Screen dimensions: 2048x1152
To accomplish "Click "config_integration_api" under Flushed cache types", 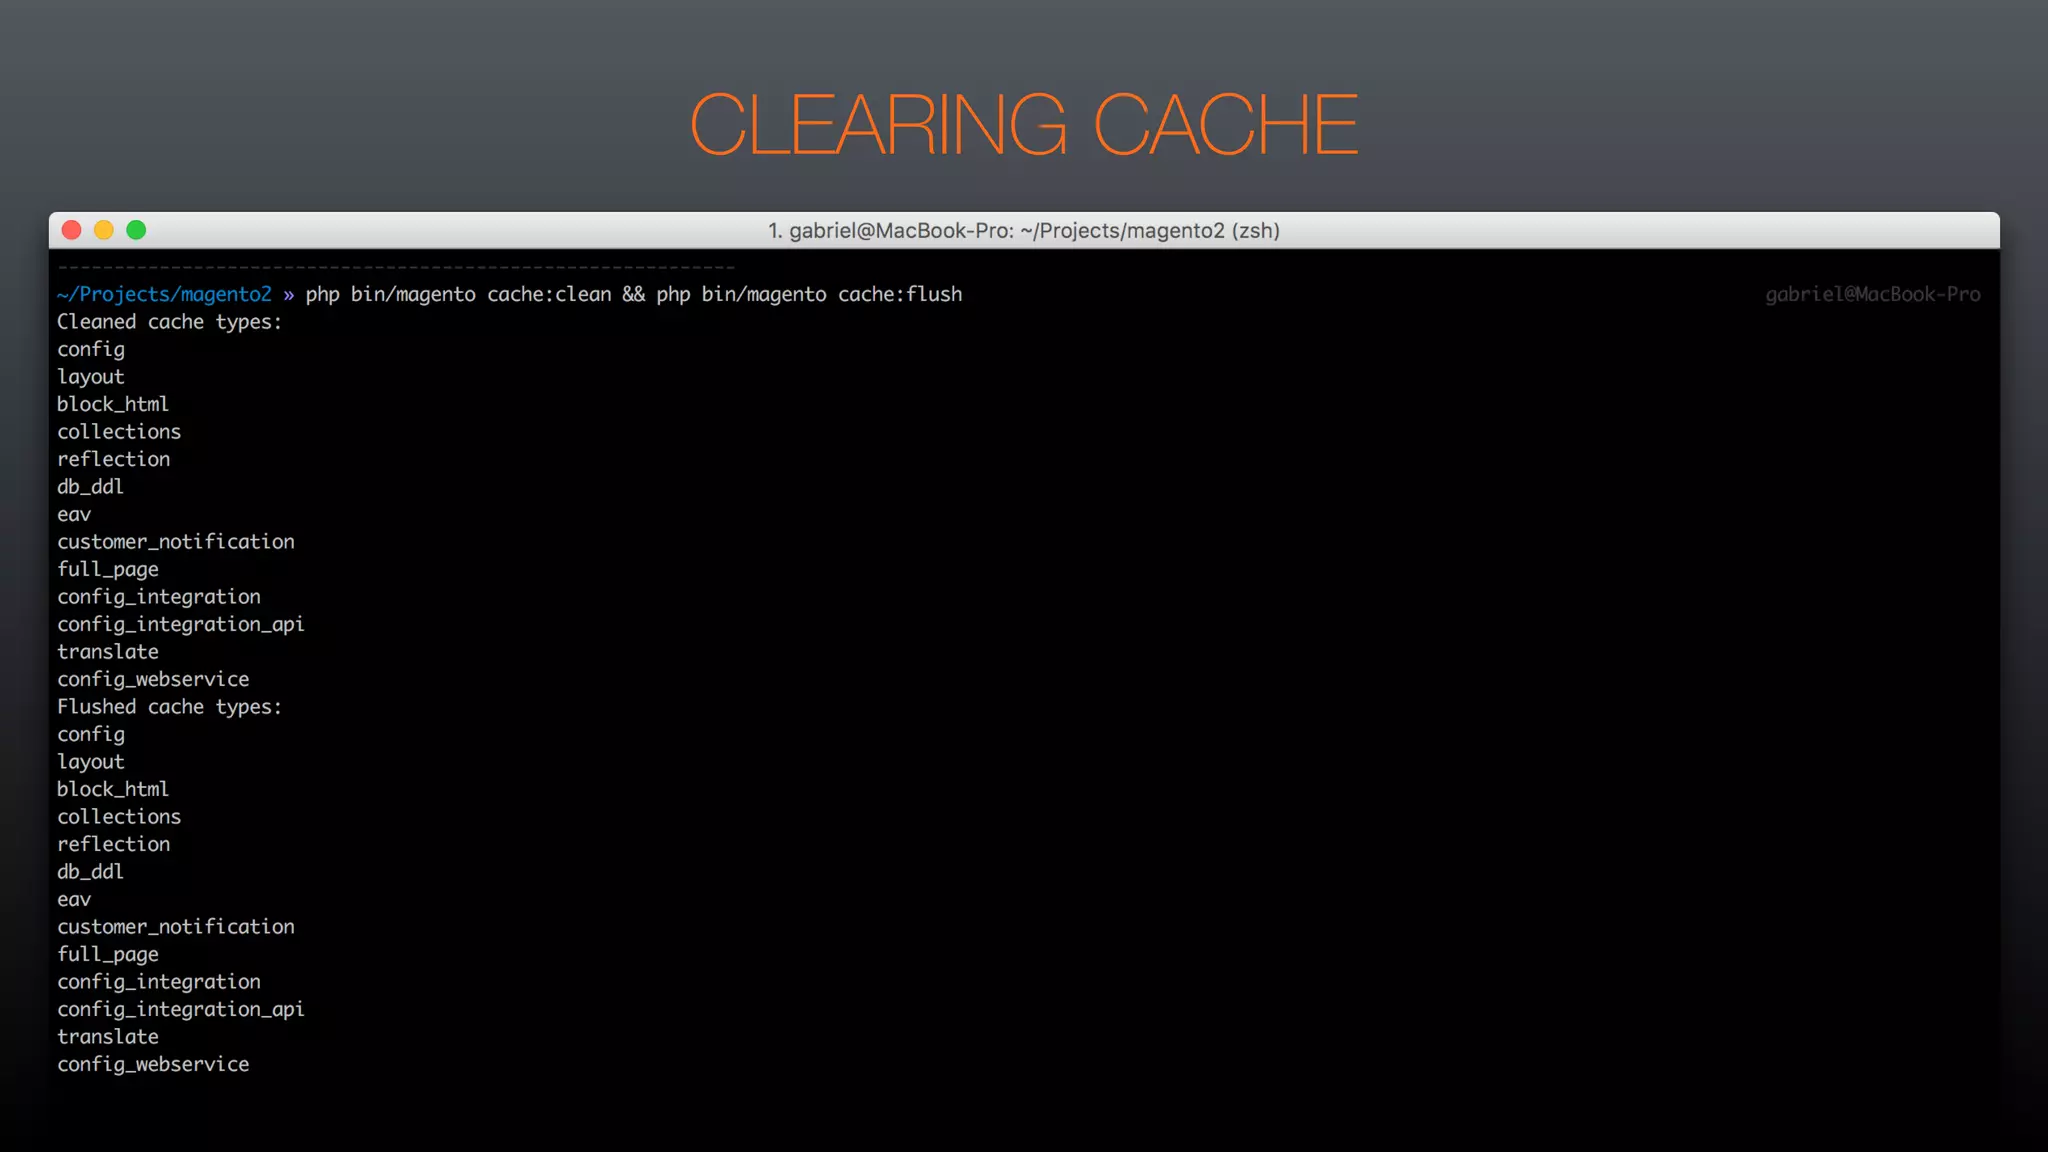I will (181, 1009).
